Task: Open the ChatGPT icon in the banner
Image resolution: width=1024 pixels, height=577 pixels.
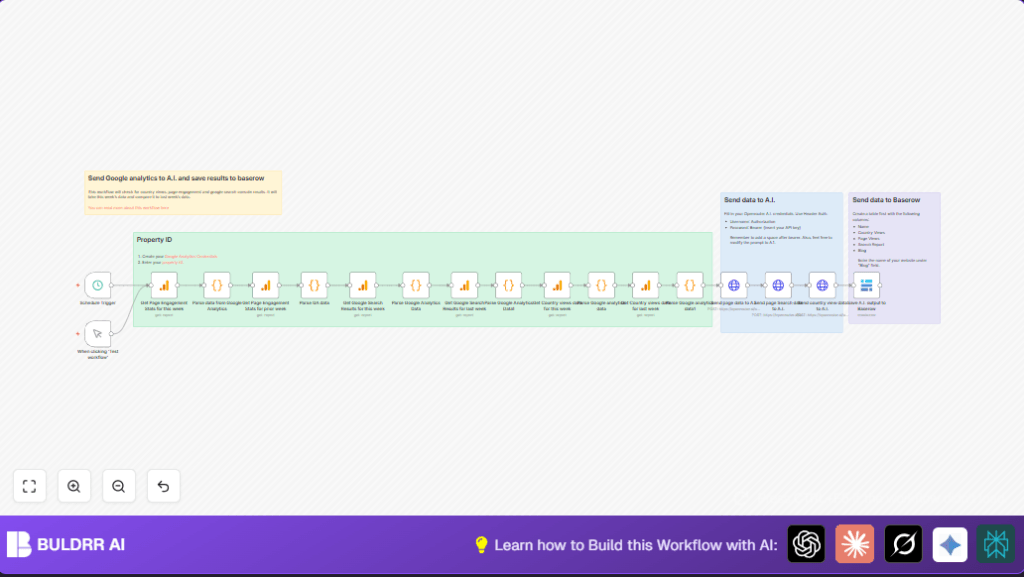Action: [807, 544]
